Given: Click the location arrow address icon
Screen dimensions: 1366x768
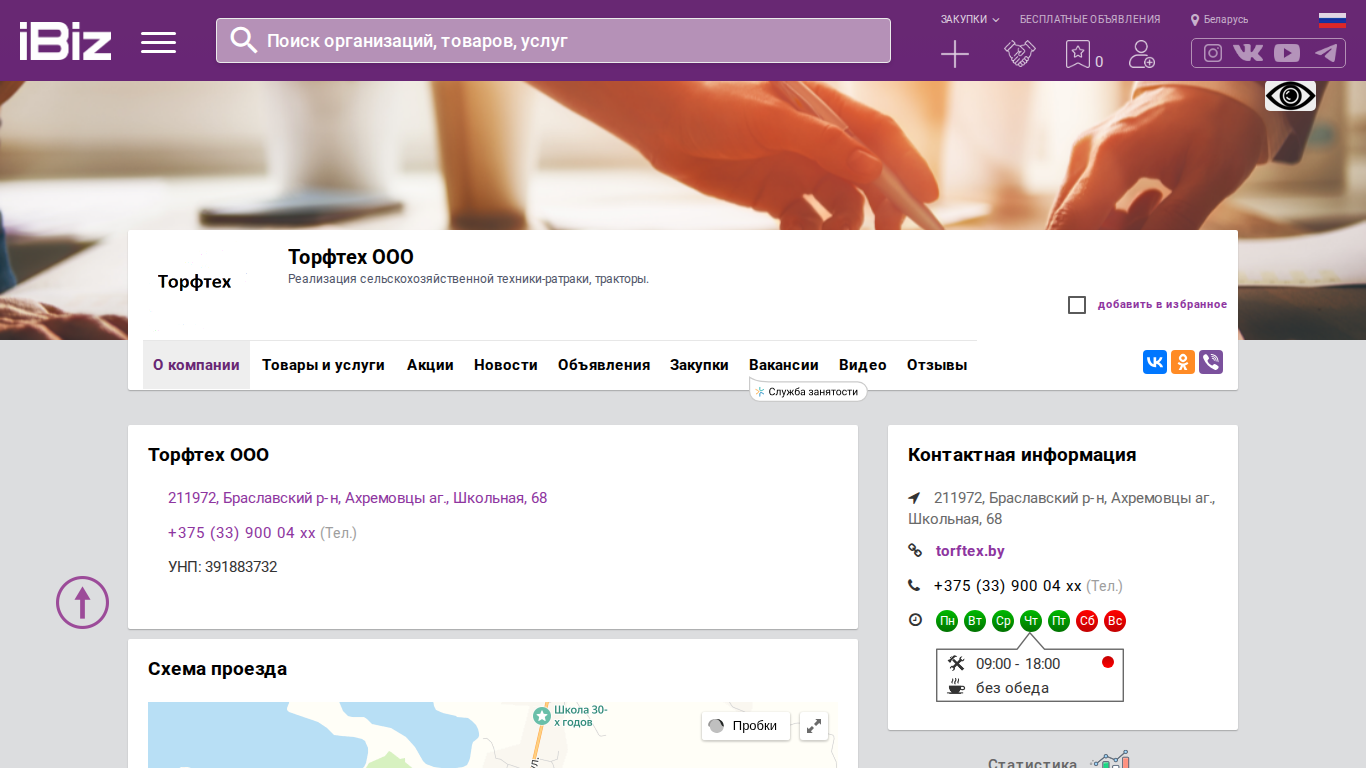Looking at the screenshot, I should [914, 497].
